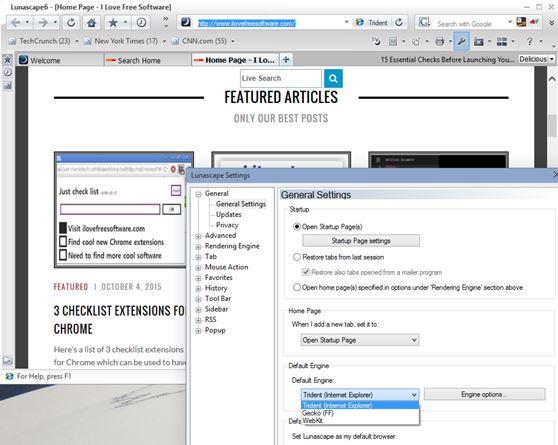
Task: Open CNN.com (55) feed link
Action: (x=204, y=41)
